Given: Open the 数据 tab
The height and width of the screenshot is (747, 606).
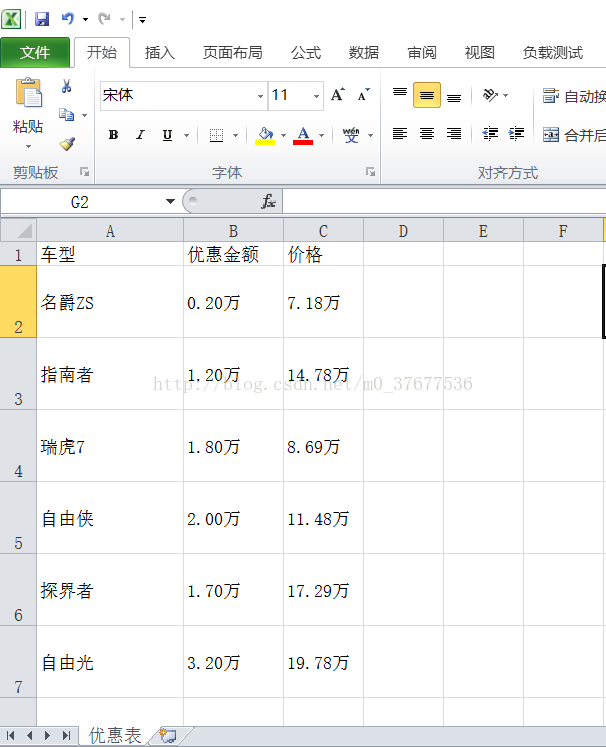Looking at the screenshot, I should 364,52.
